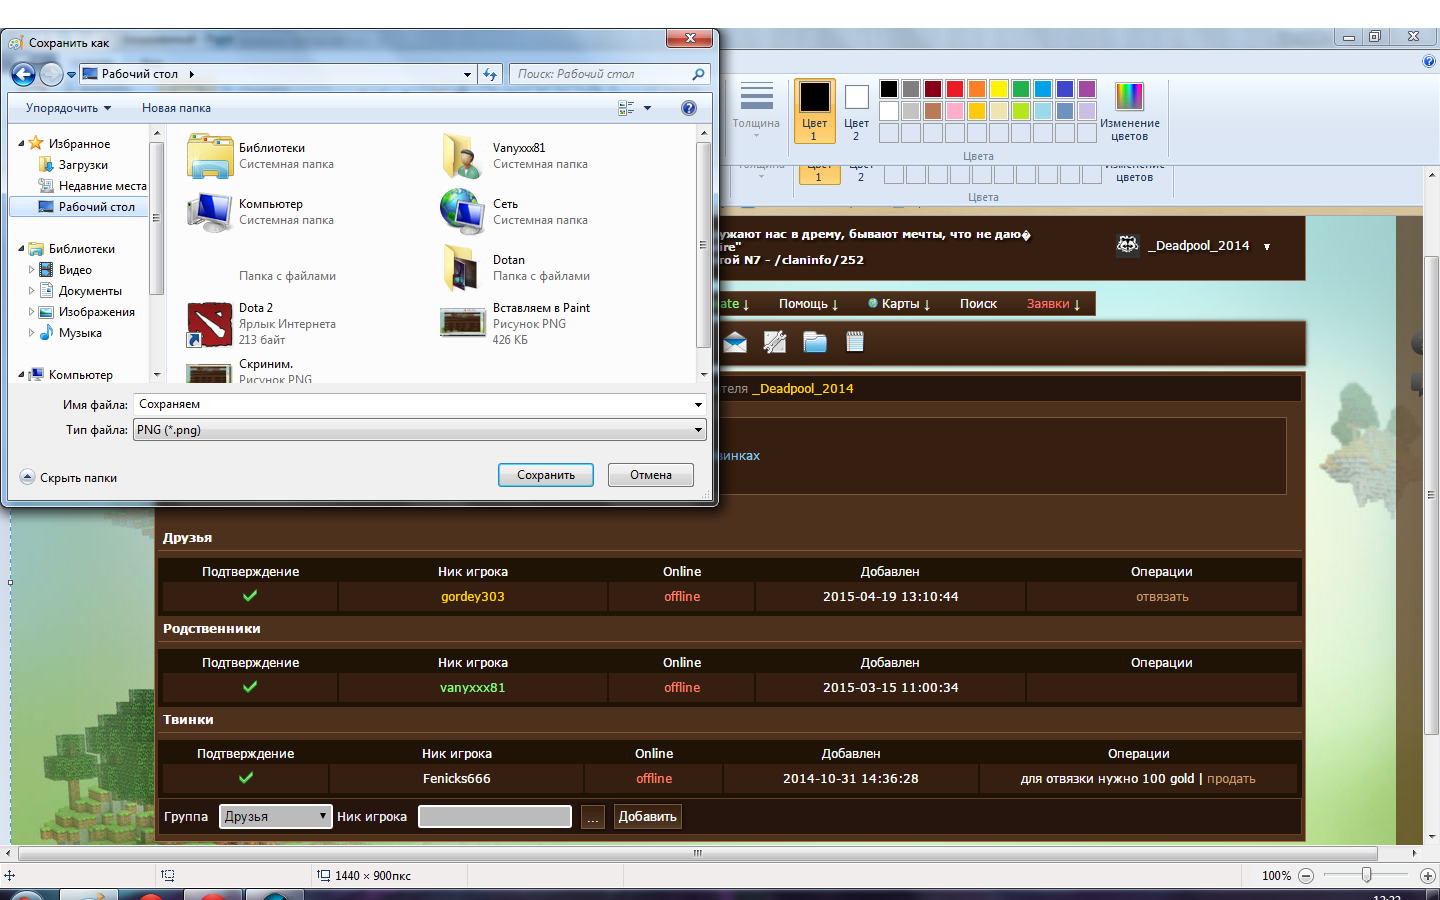Click the blue folder icon in webpage
1440x900 pixels.
(815, 342)
